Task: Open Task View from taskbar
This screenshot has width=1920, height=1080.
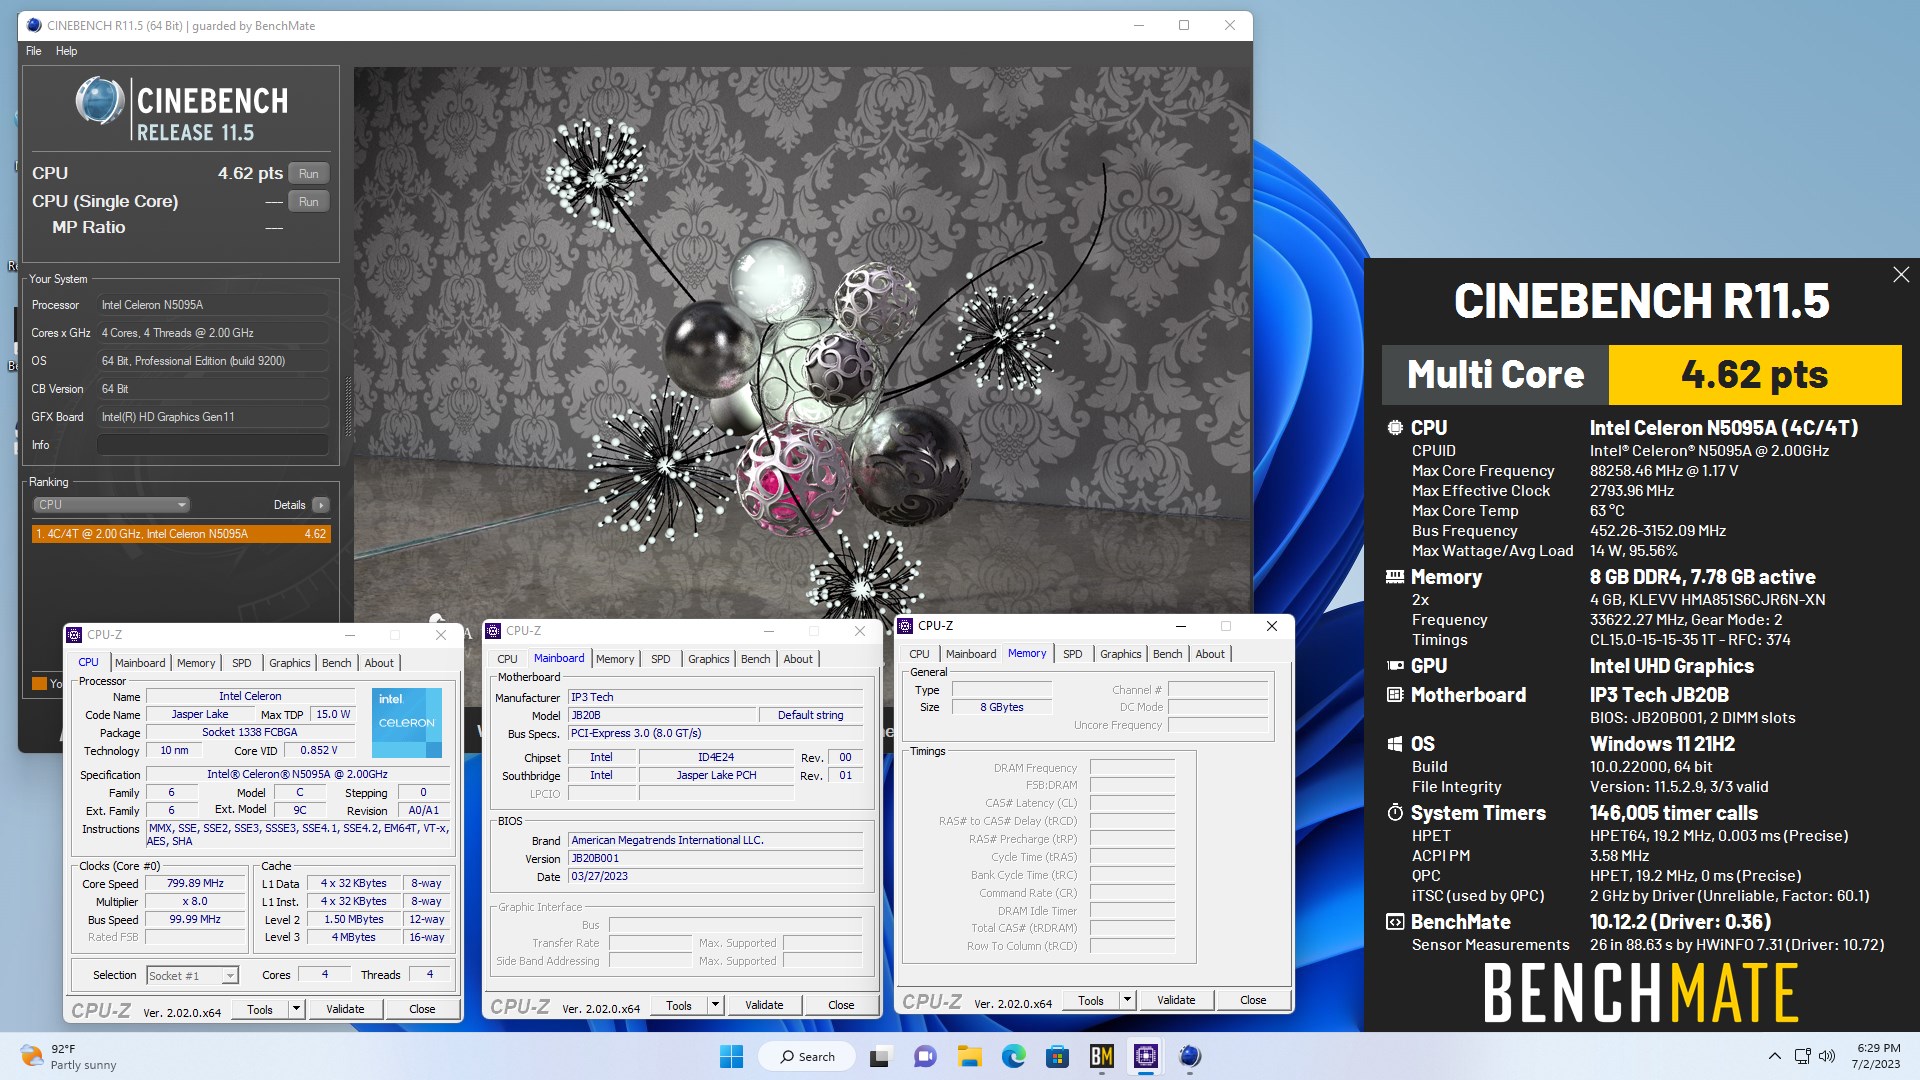Action: click(x=880, y=1057)
